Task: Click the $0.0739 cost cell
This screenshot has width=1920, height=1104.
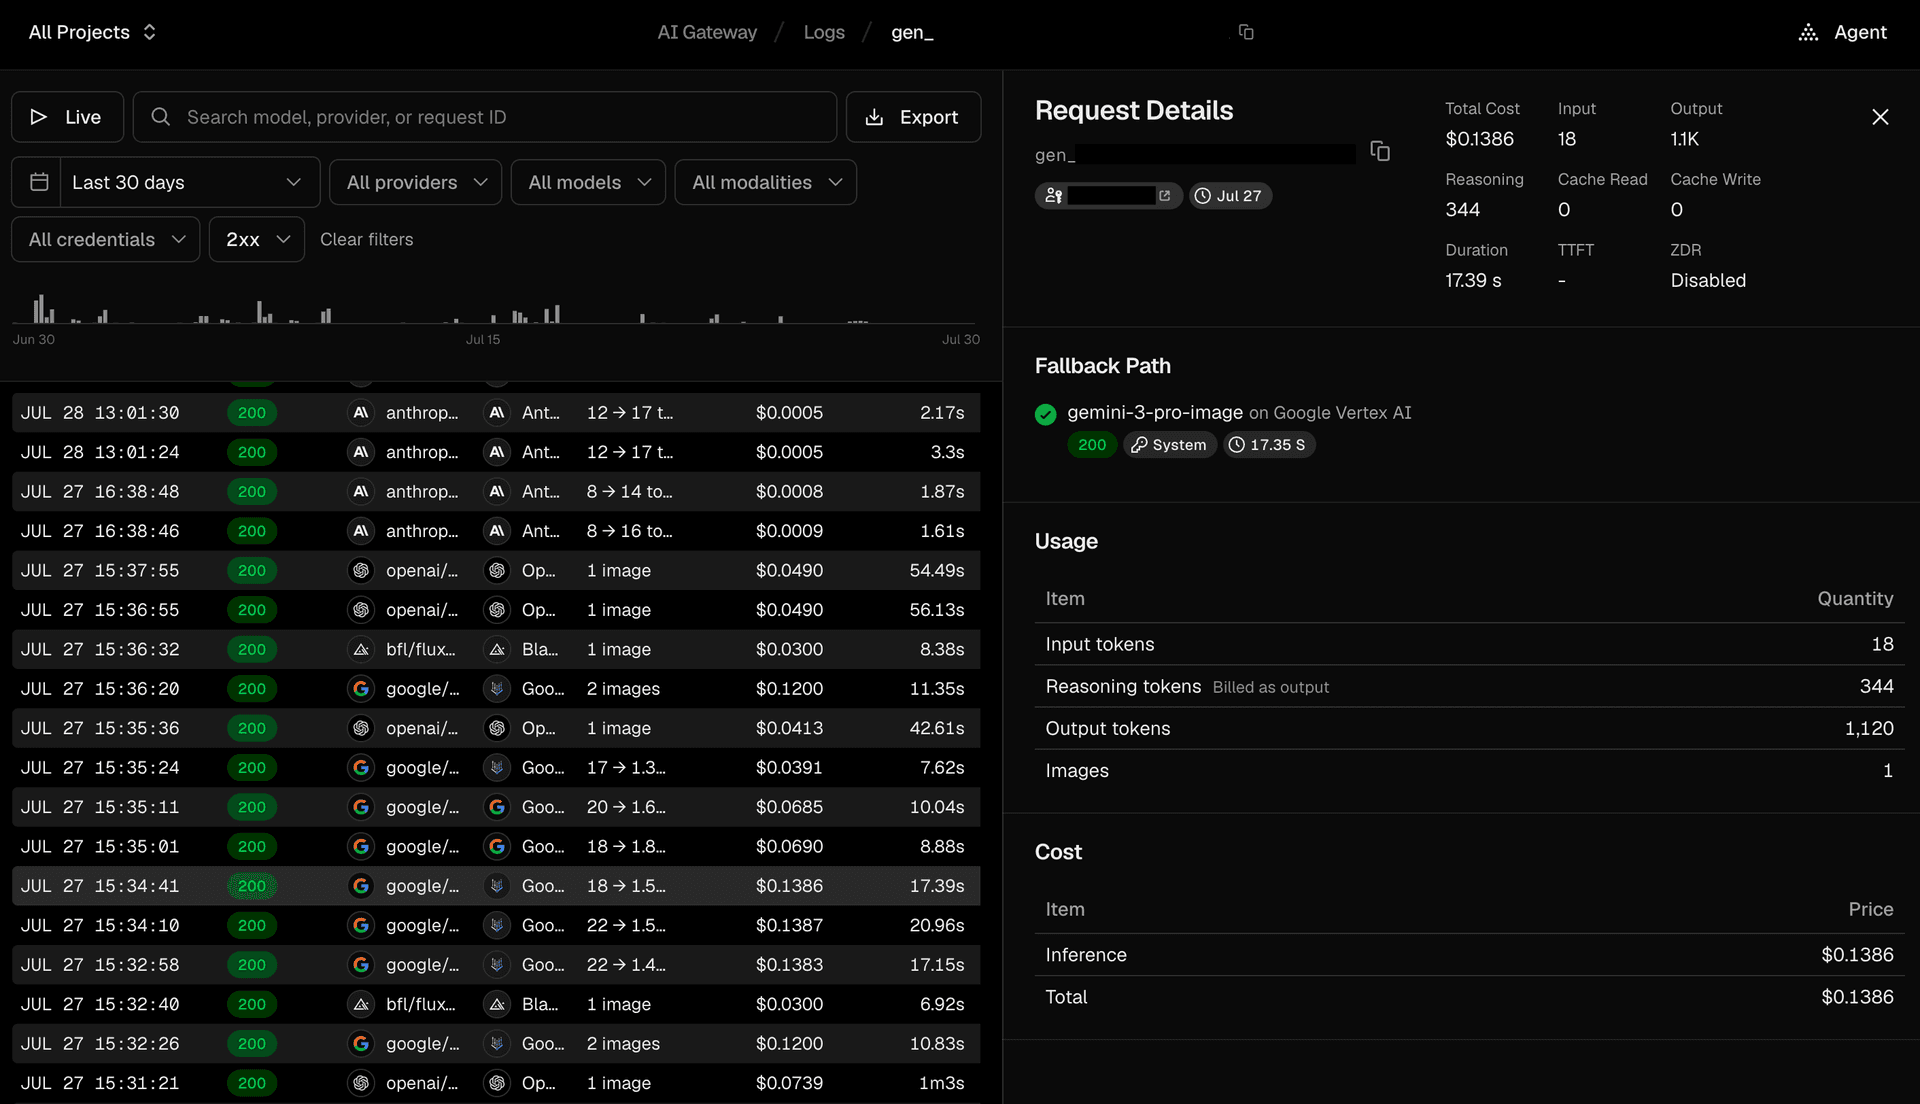Action: (x=789, y=1083)
